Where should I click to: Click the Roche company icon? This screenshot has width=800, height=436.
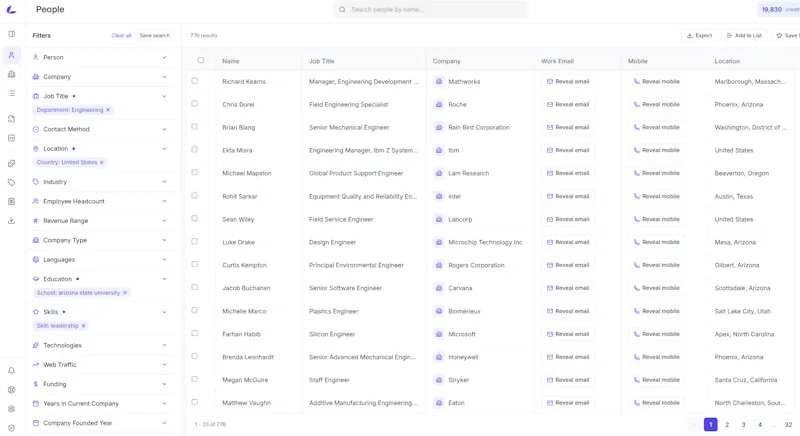click(439, 105)
